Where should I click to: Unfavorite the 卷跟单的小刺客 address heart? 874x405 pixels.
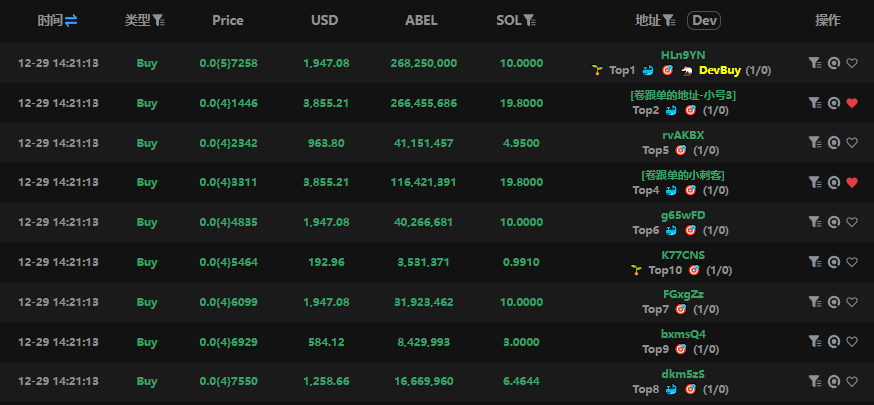point(852,182)
